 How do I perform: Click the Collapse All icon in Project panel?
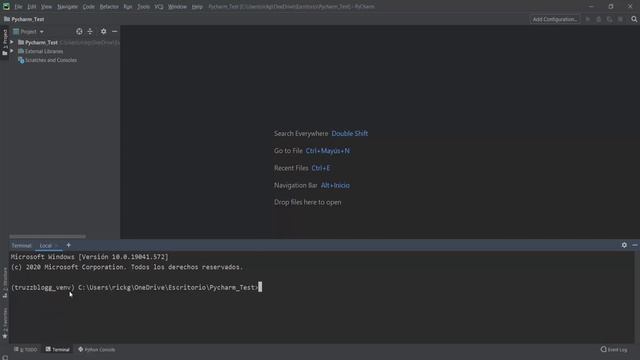pos(90,31)
